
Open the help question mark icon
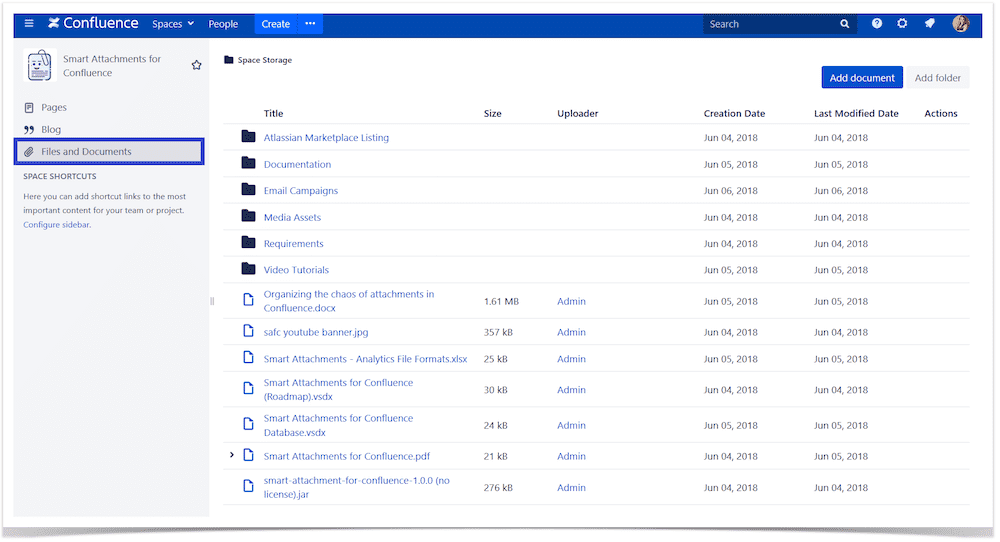tap(877, 24)
